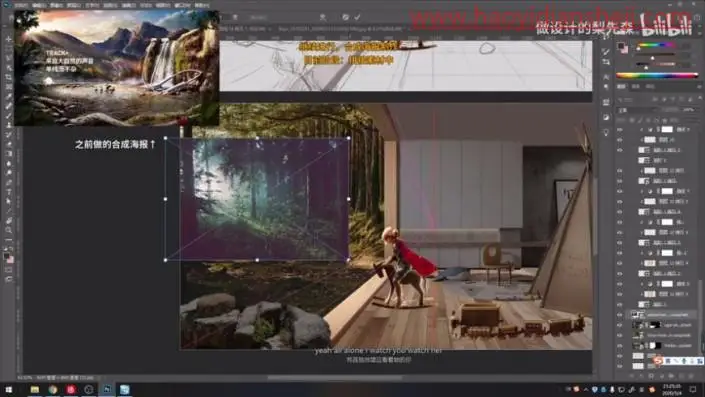This screenshot has width=705, height=397.
Task: Open the first menu in the menu bar
Action: (20, 5)
